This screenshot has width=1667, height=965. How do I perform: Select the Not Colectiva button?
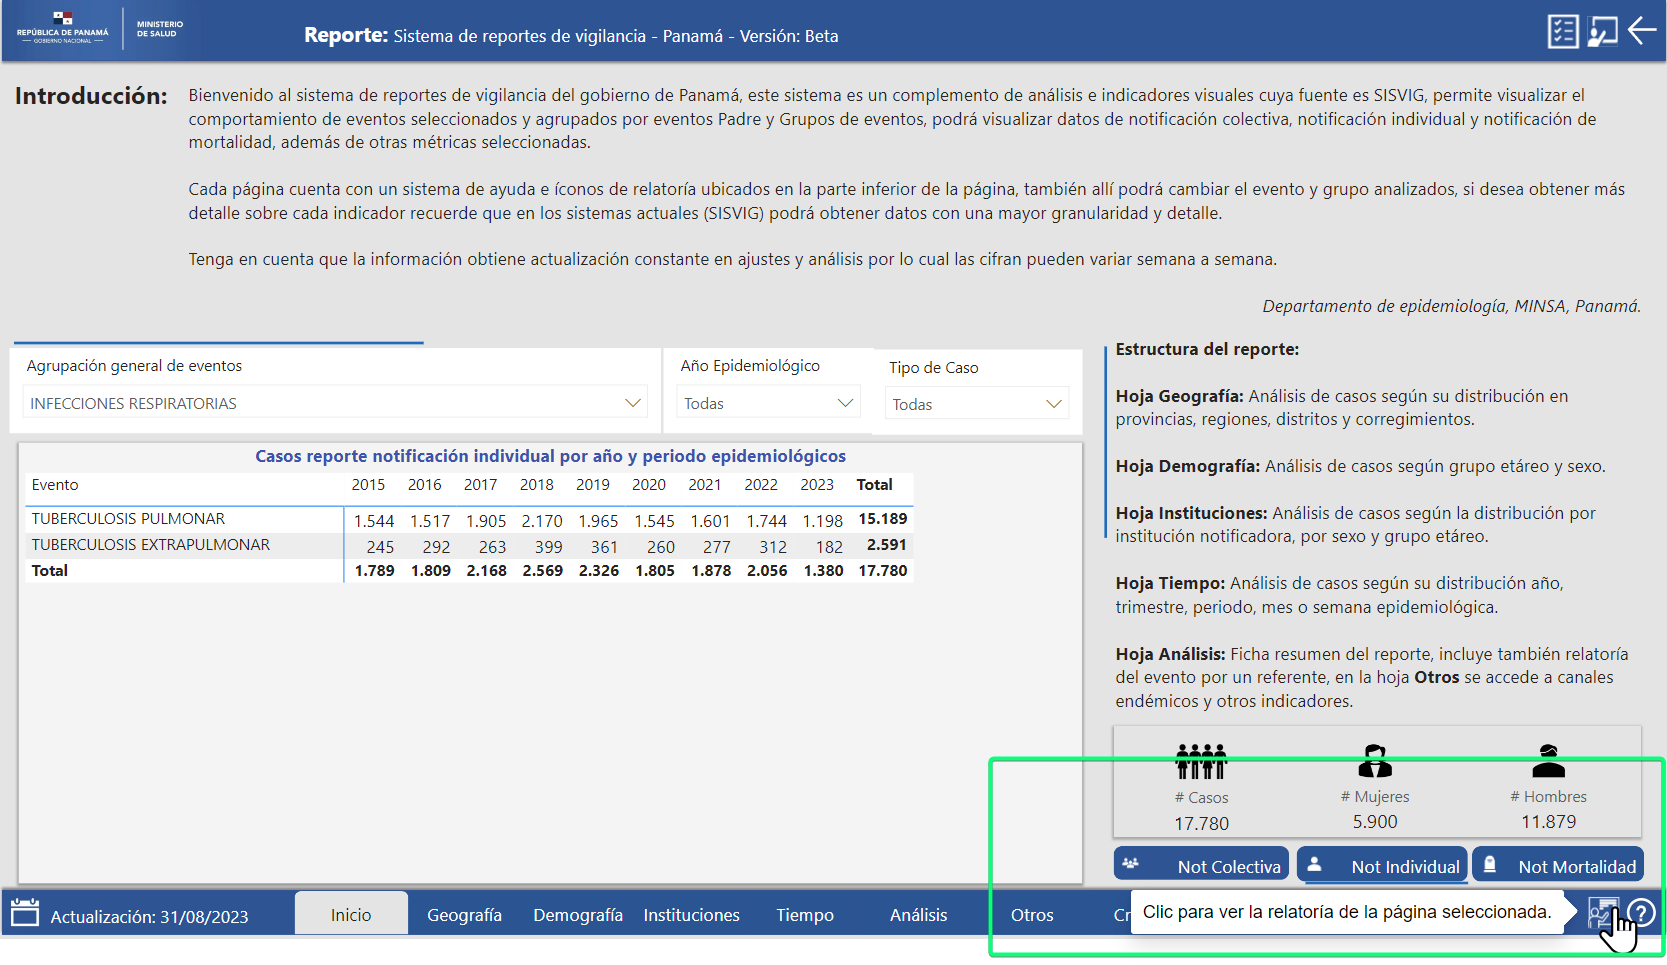(x=1202, y=866)
